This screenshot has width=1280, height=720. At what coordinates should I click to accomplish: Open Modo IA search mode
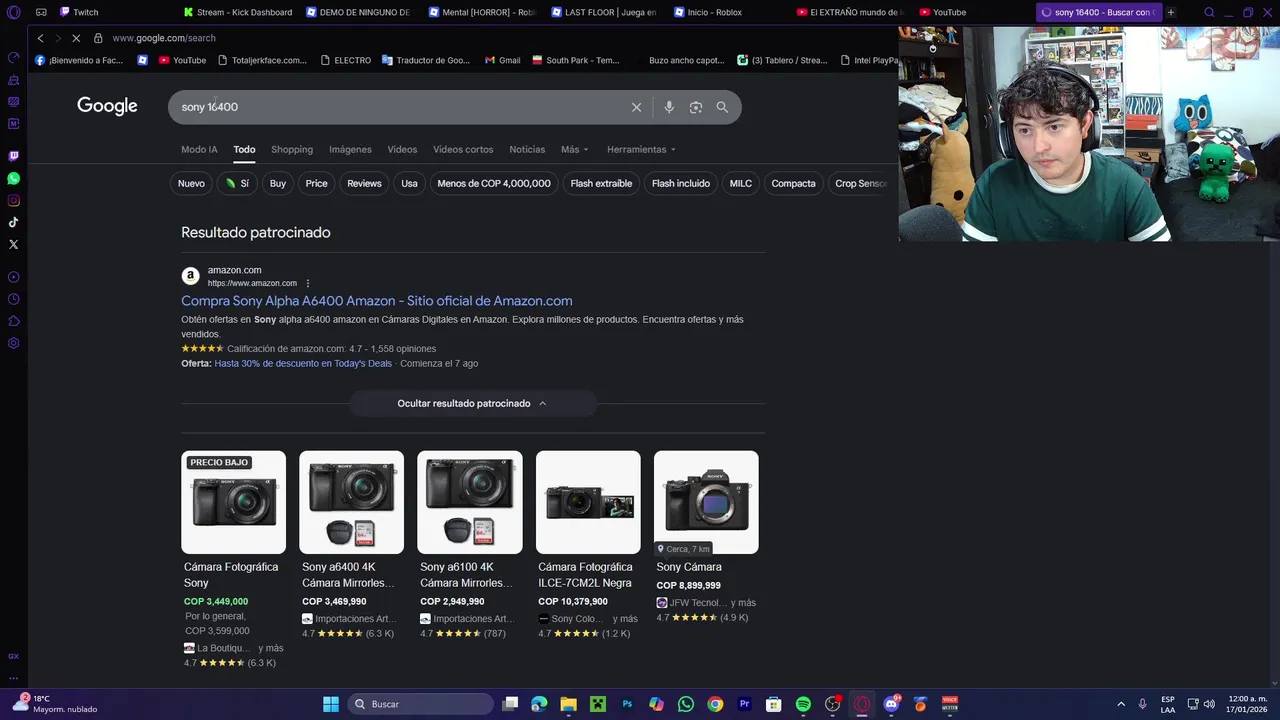199,149
